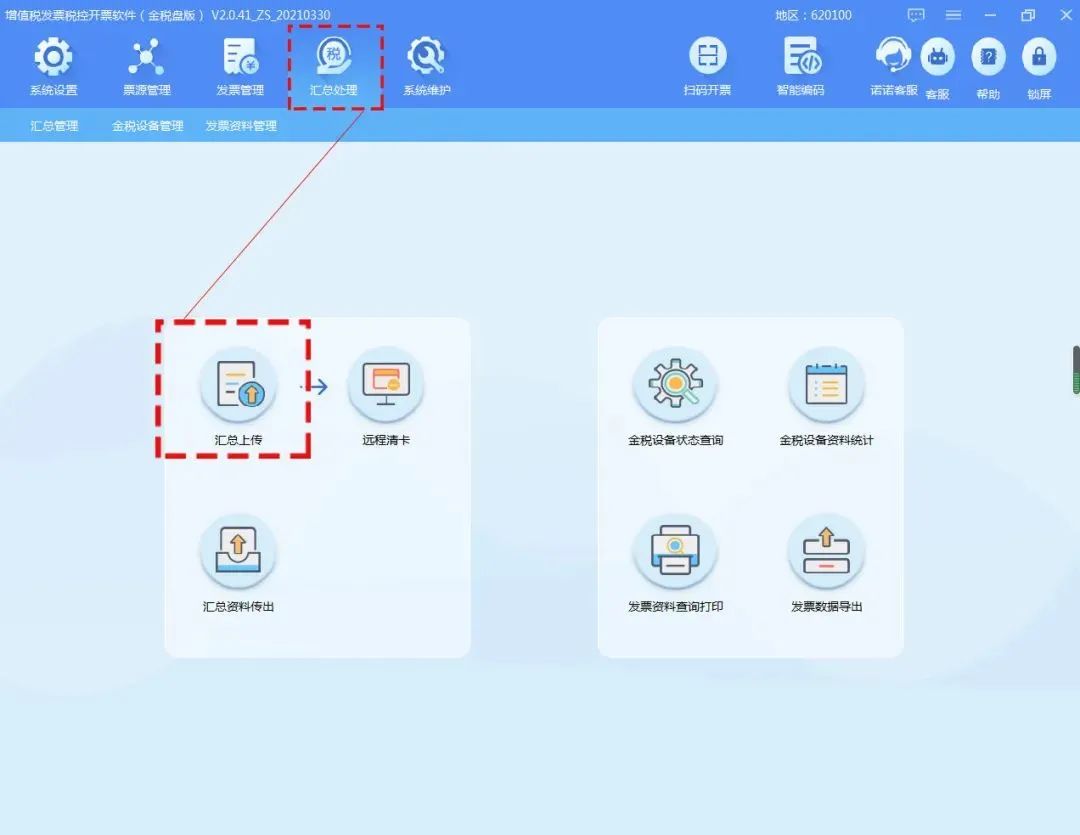
Task: Contact 诺诺客服 headset icon
Action: pos(893,55)
